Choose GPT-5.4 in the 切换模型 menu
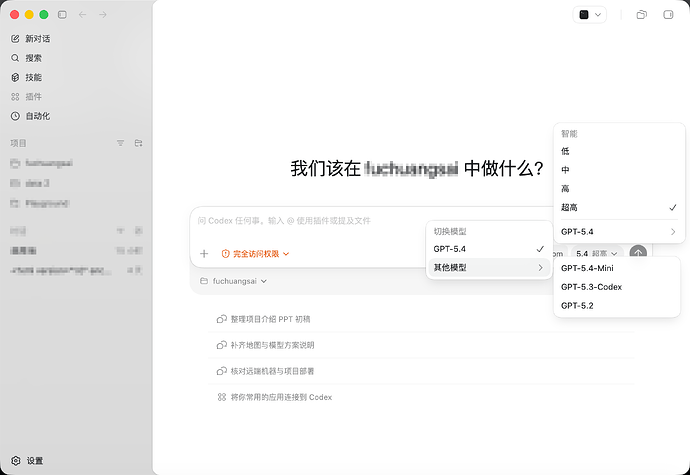Screen dimensions: 690x475 488,249
